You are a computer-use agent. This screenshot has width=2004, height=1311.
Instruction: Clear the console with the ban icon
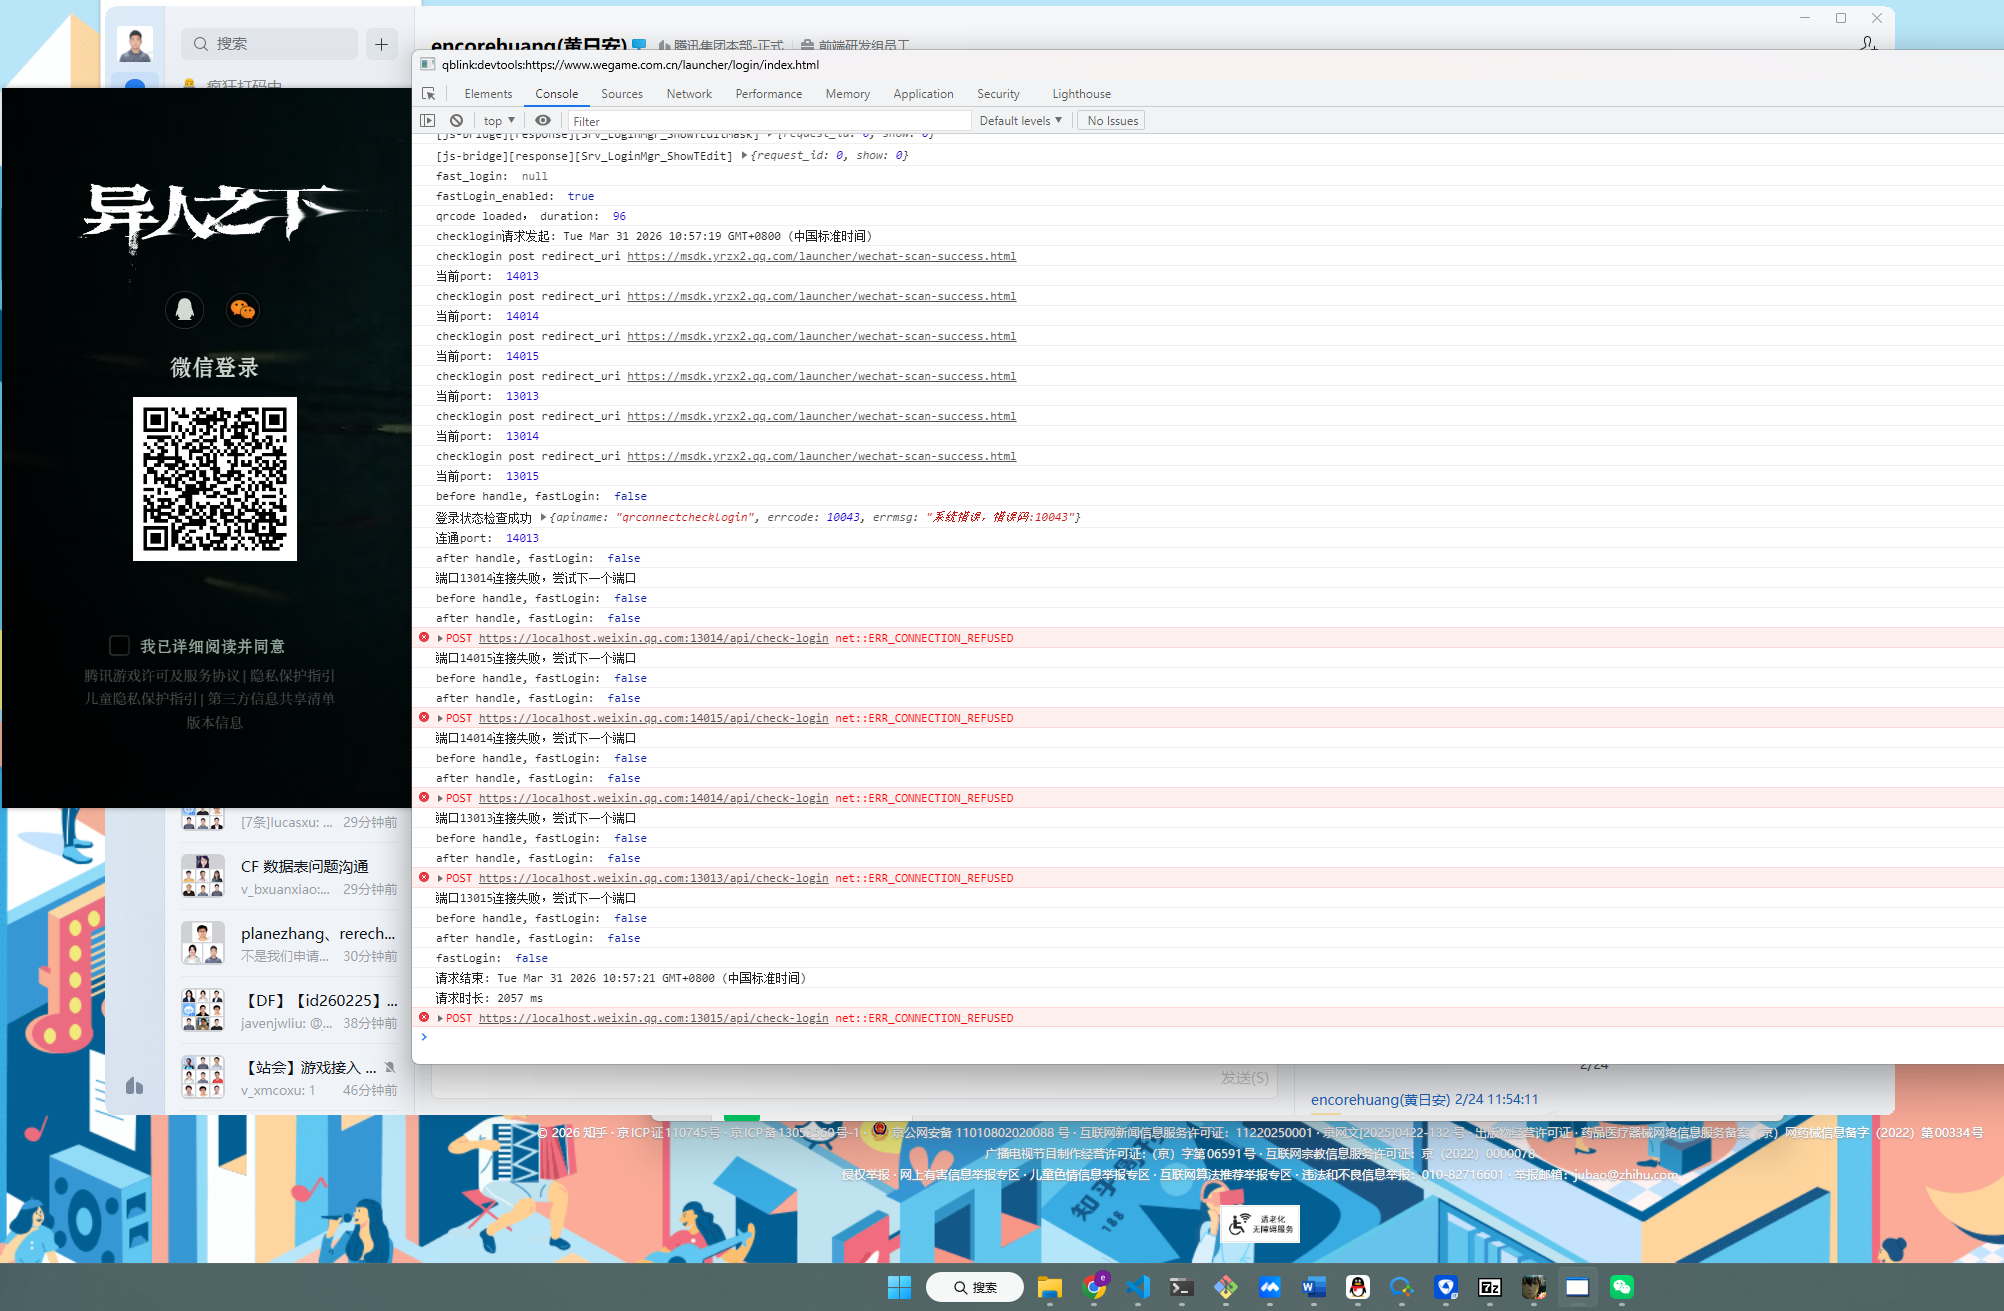tap(456, 121)
